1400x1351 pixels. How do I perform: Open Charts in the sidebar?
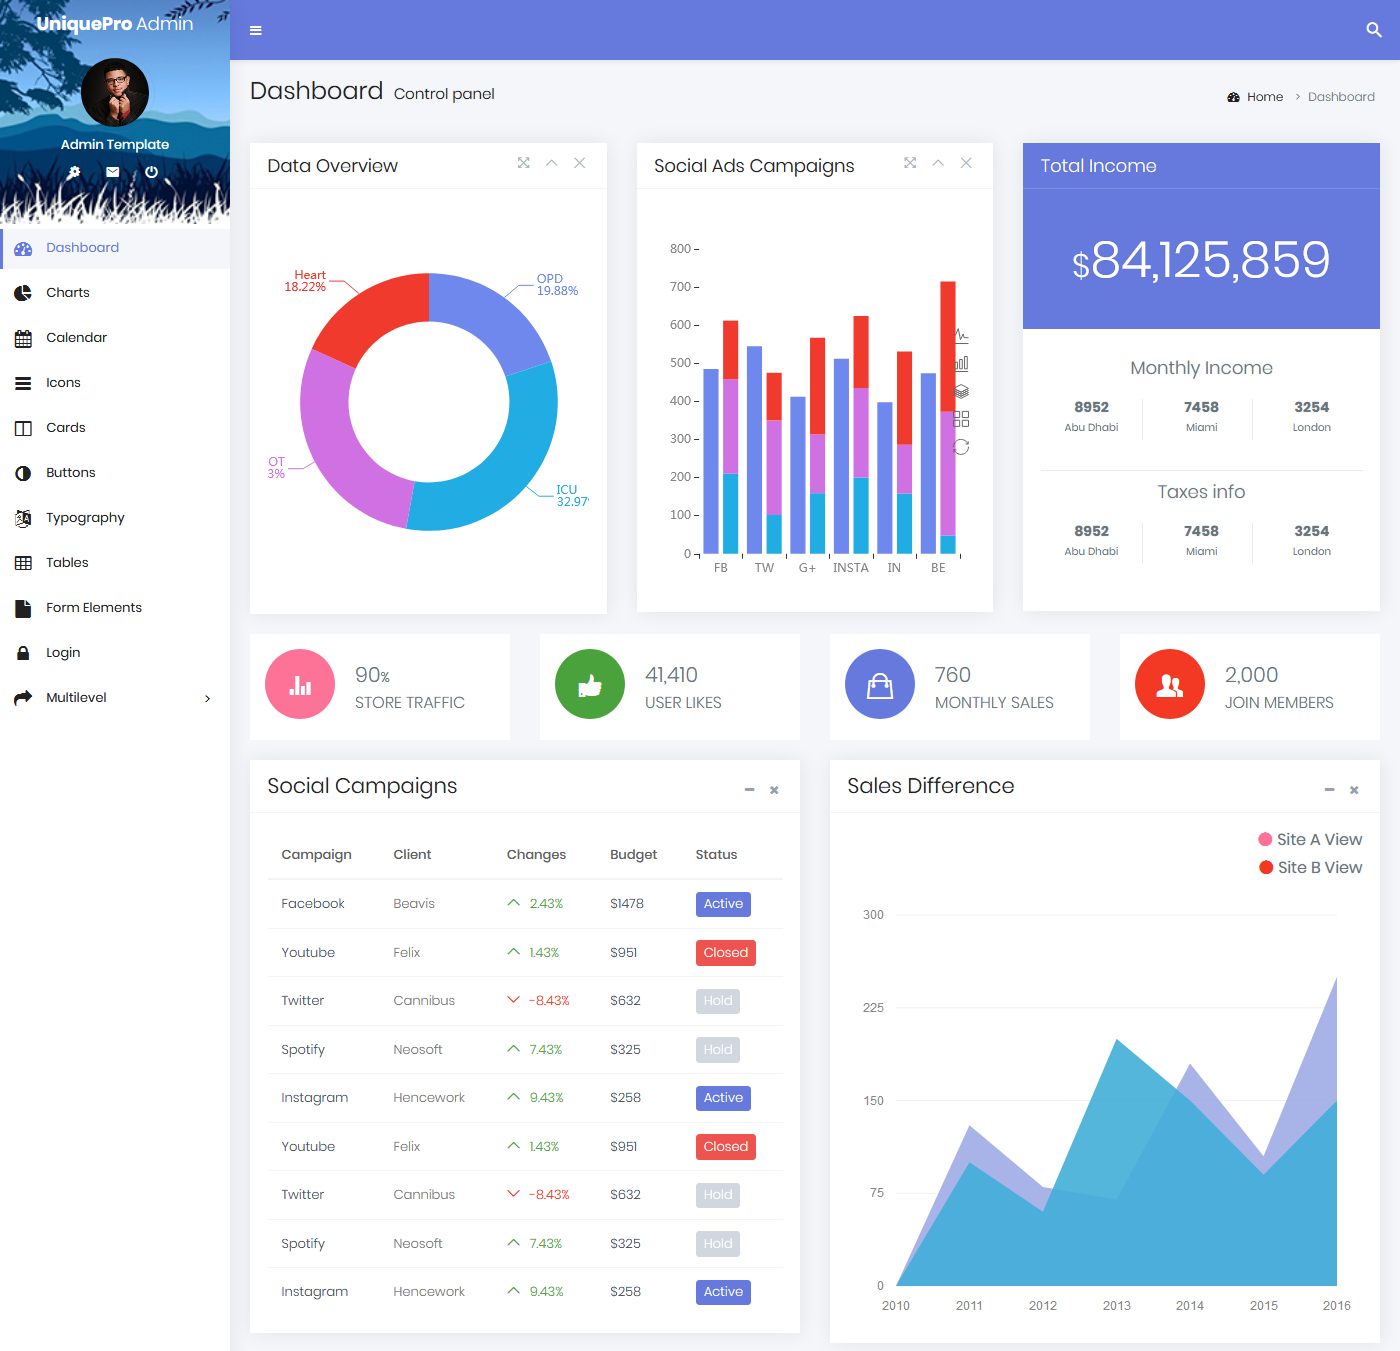[x=115, y=293]
